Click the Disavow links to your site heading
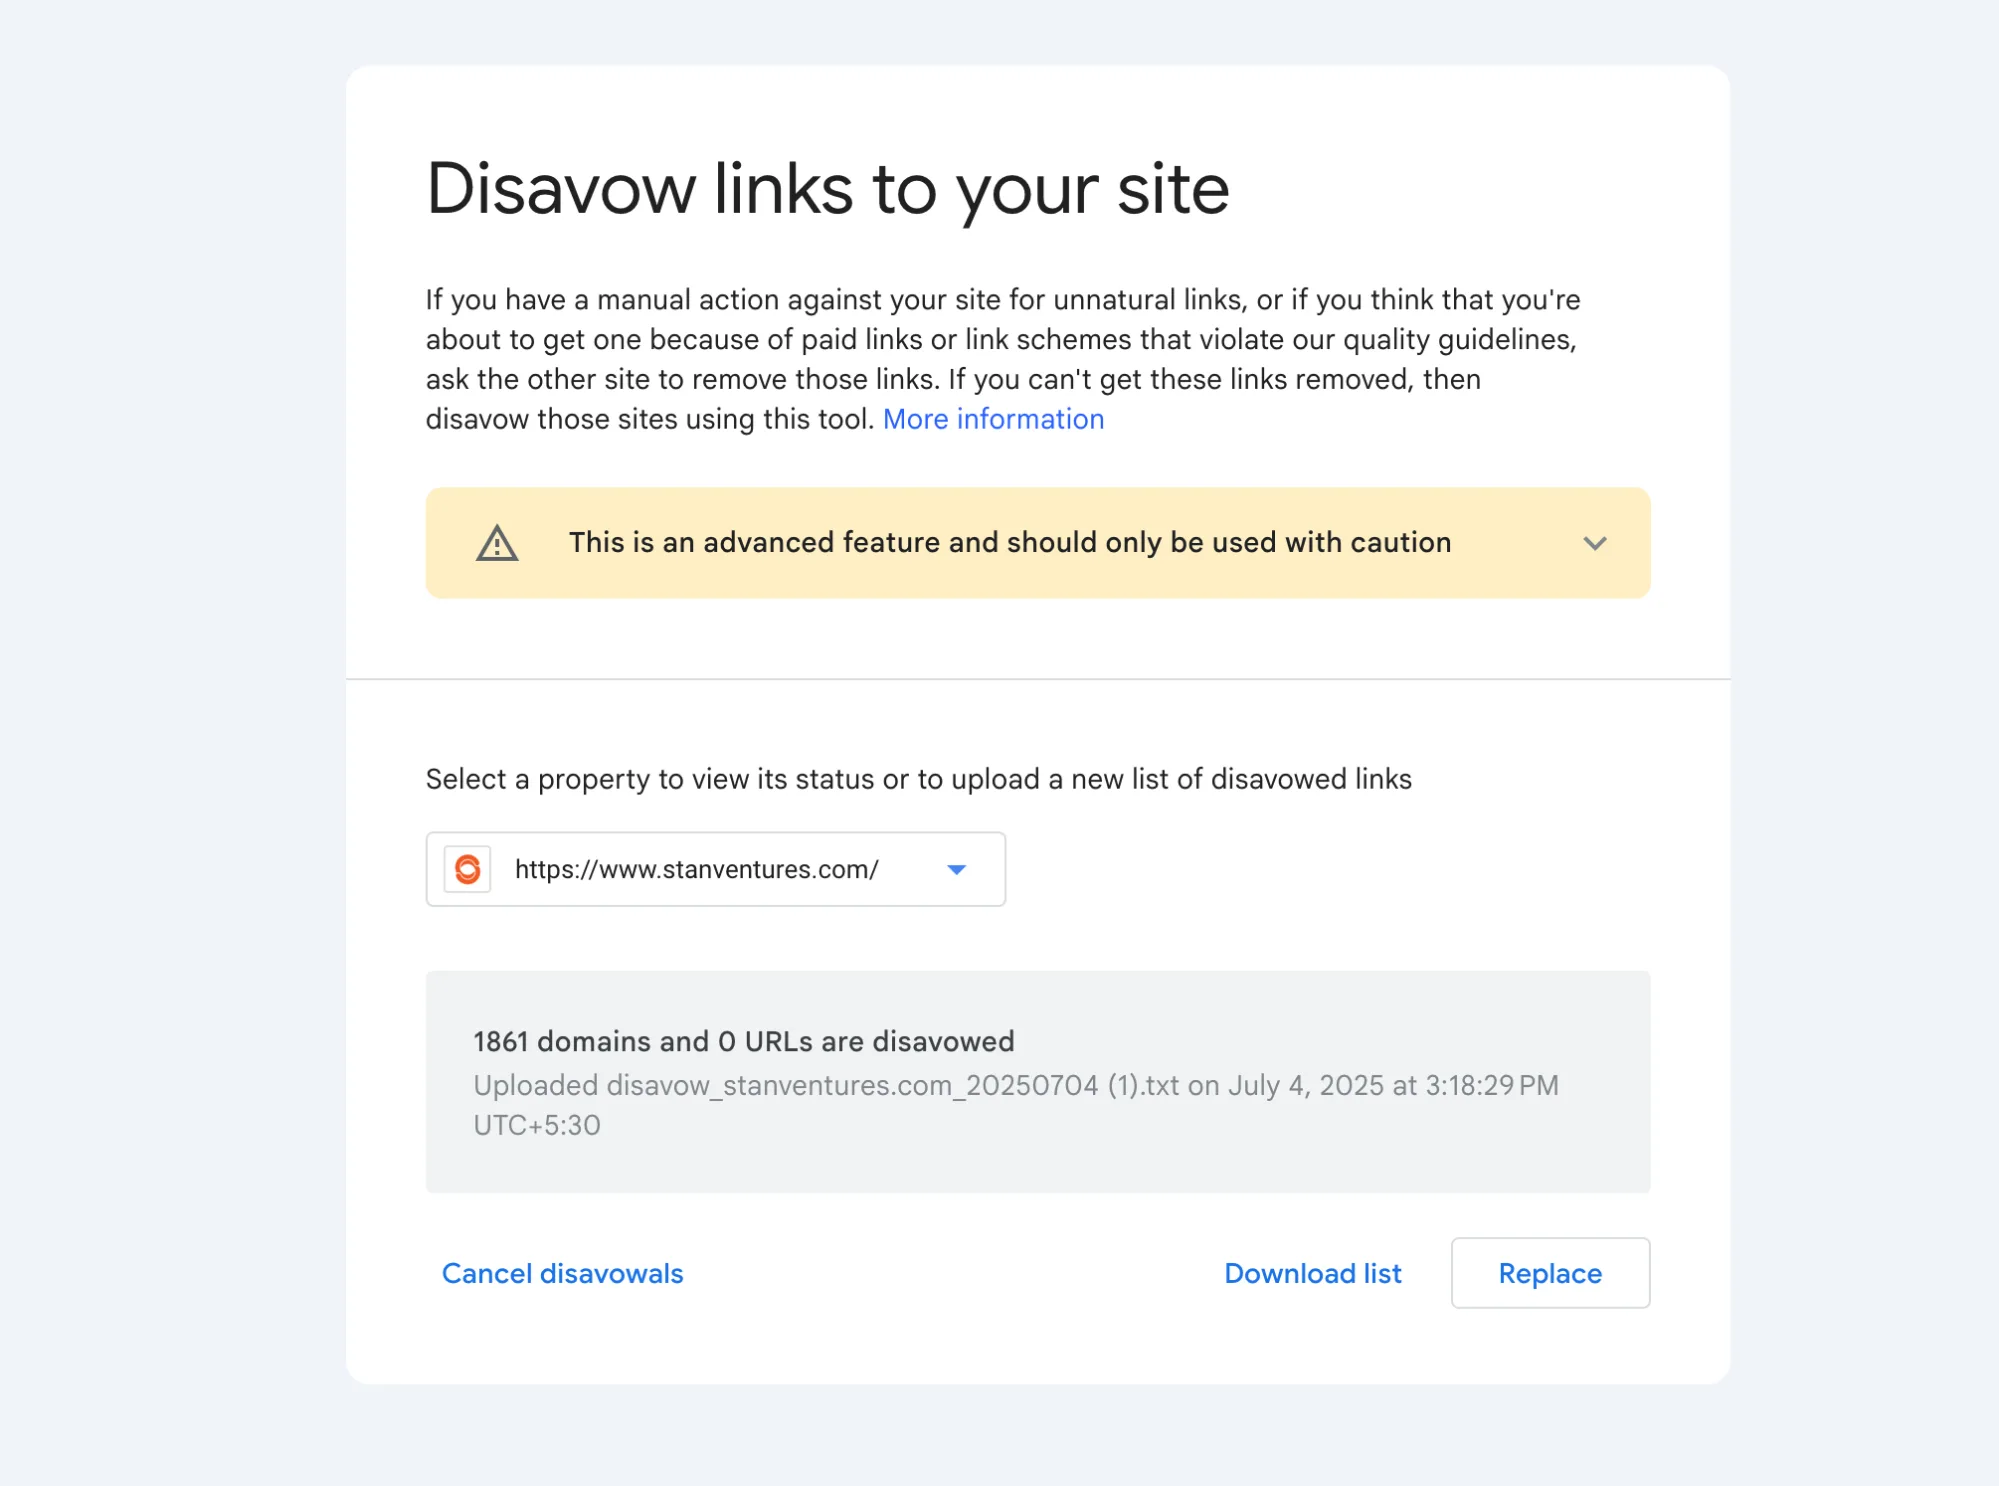 828,190
